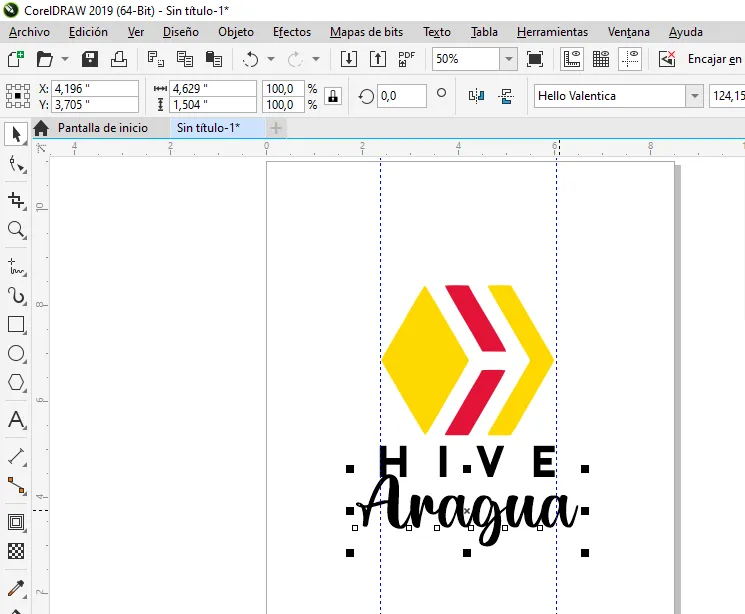Select the Polygon tool
The height and width of the screenshot is (614, 745).
(x=17, y=382)
